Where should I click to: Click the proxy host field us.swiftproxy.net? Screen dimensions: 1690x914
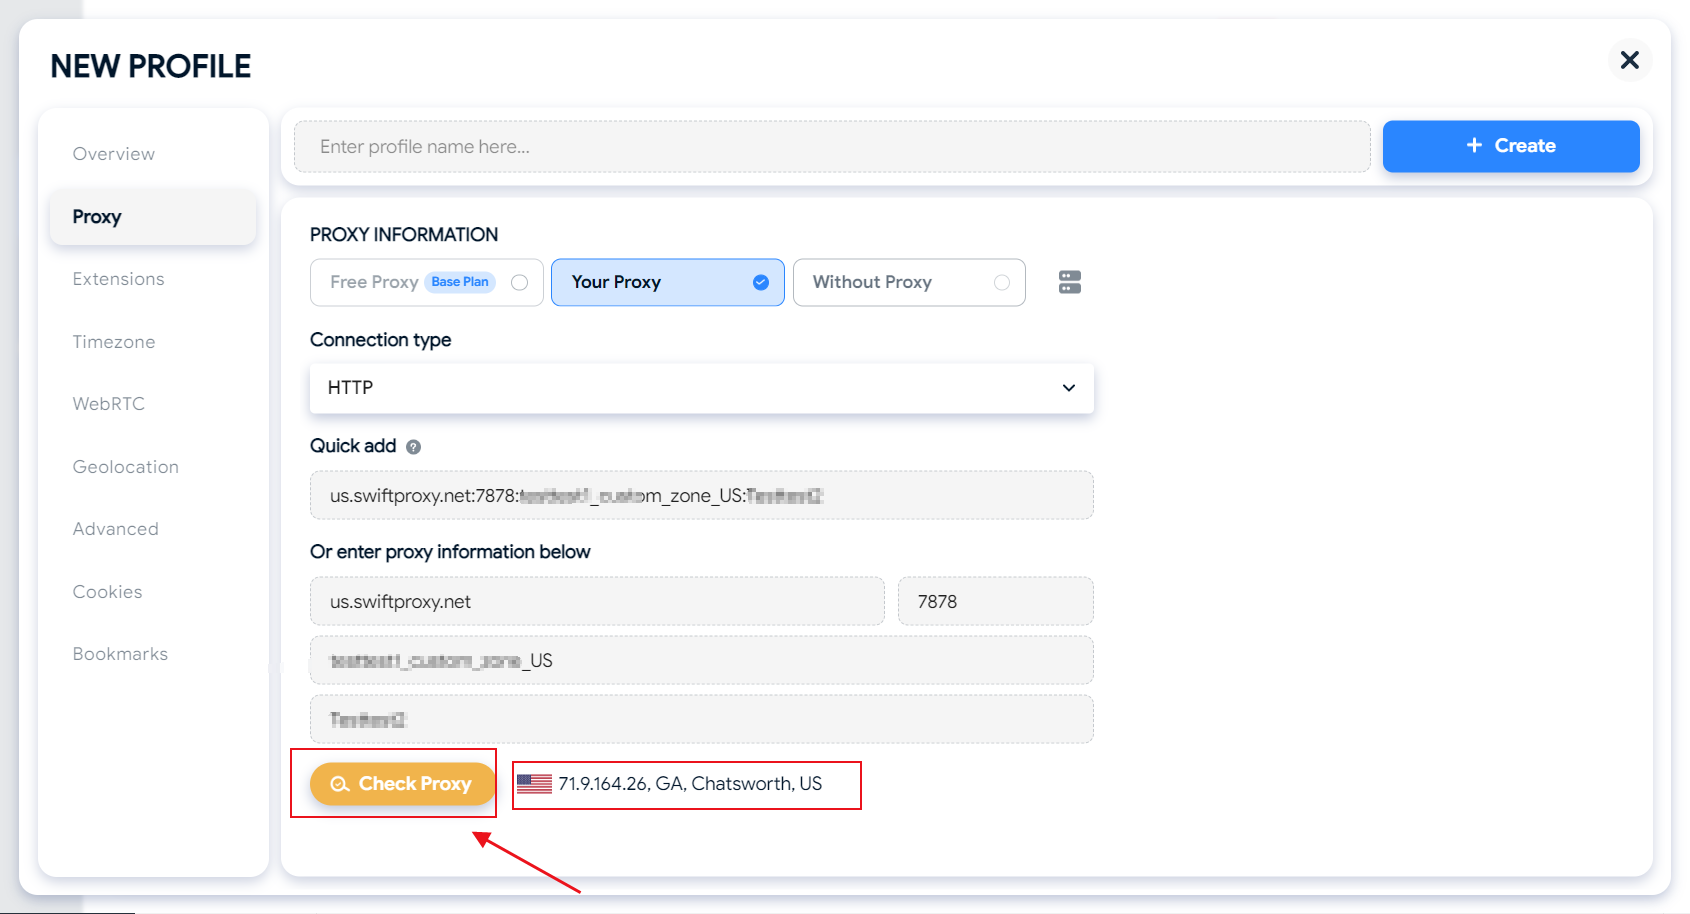pos(597,602)
